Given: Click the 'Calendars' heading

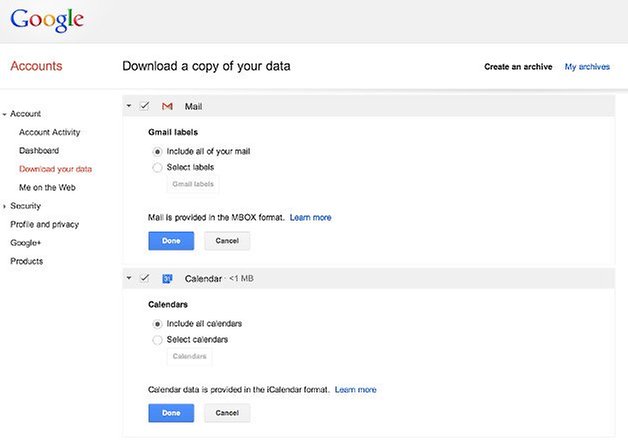Looking at the screenshot, I should coord(168,304).
